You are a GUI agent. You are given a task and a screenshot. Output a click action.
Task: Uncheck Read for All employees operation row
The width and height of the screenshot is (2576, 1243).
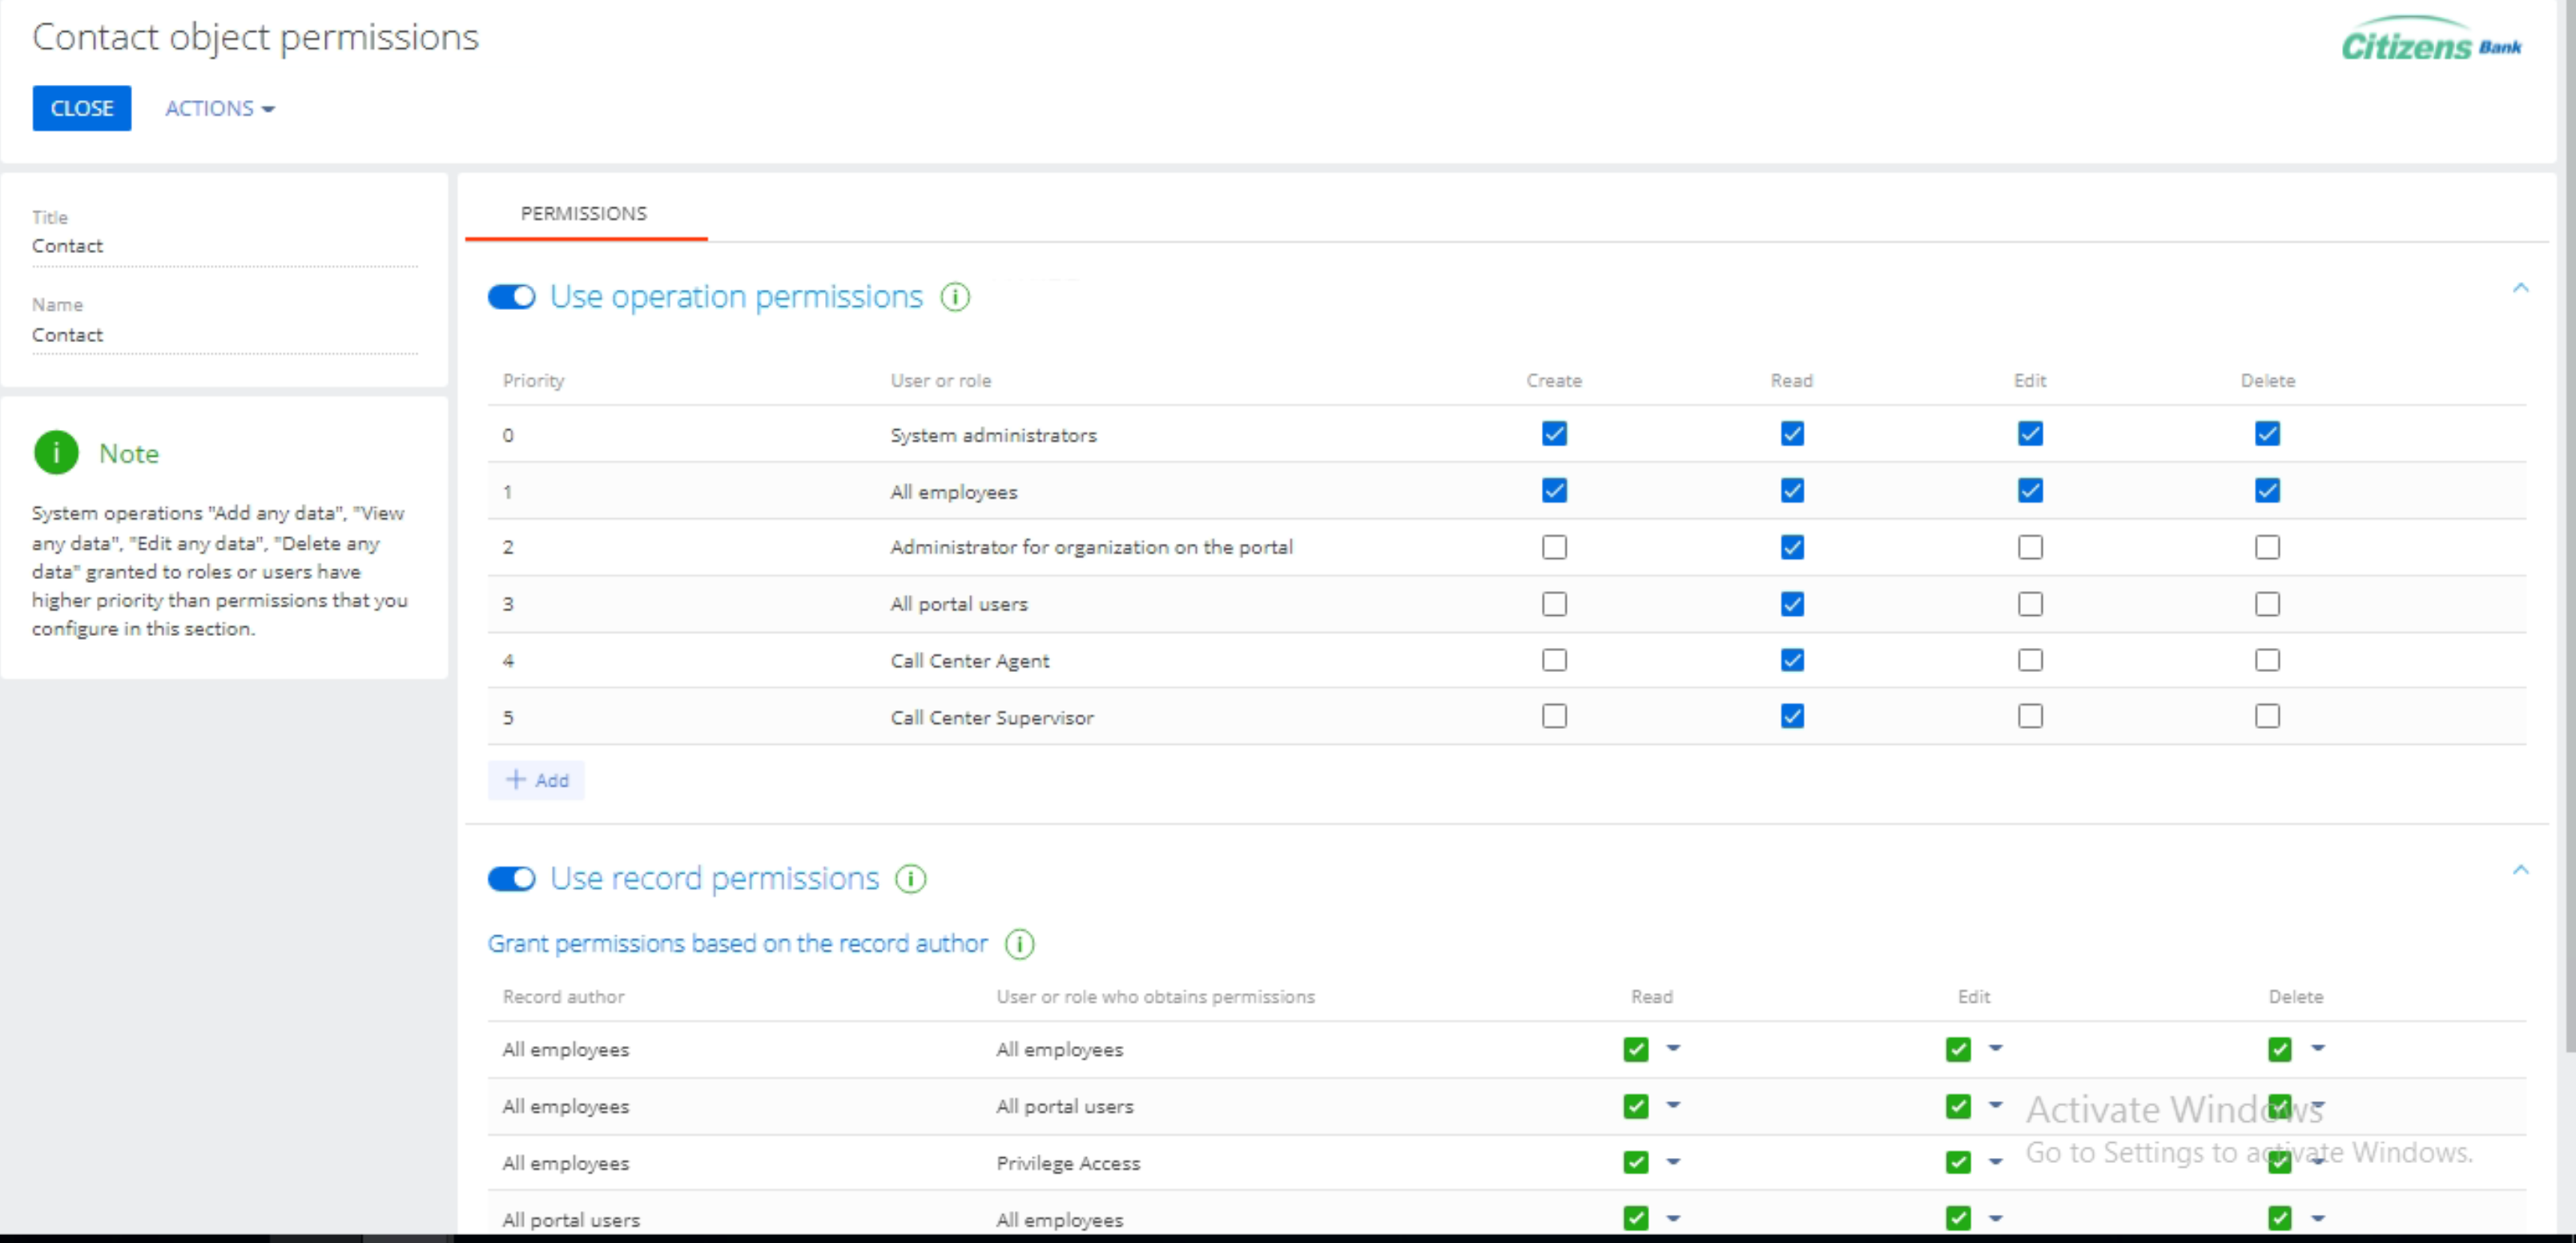[1792, 491]
